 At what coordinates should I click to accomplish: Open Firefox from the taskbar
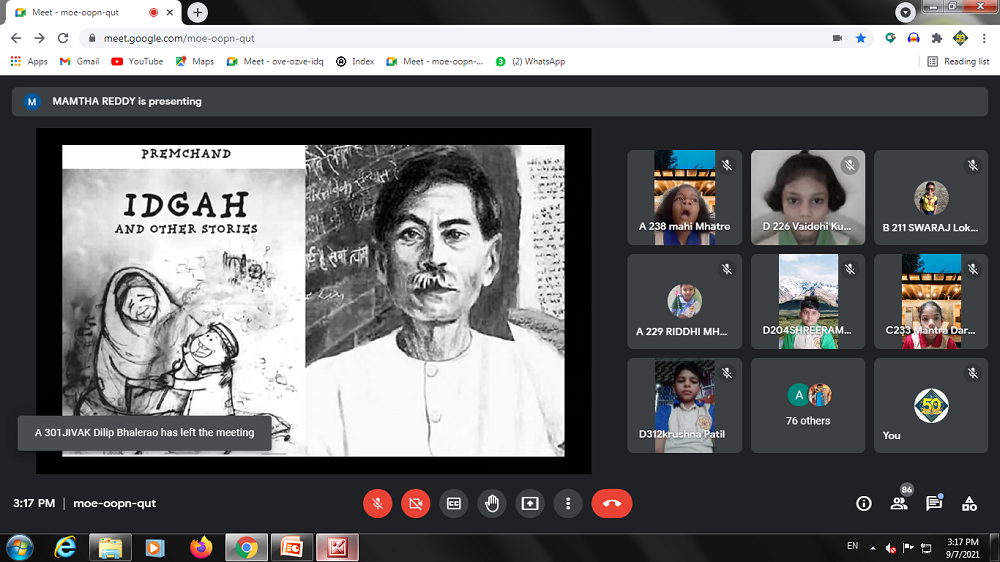point(201,548)
